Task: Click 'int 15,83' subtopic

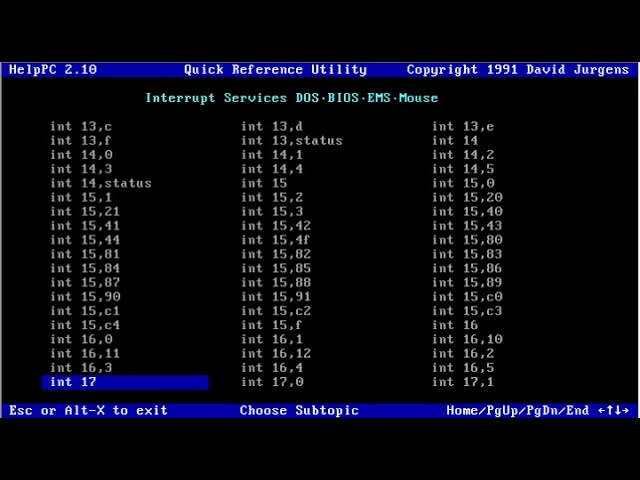Action: [x=467, y=254]
